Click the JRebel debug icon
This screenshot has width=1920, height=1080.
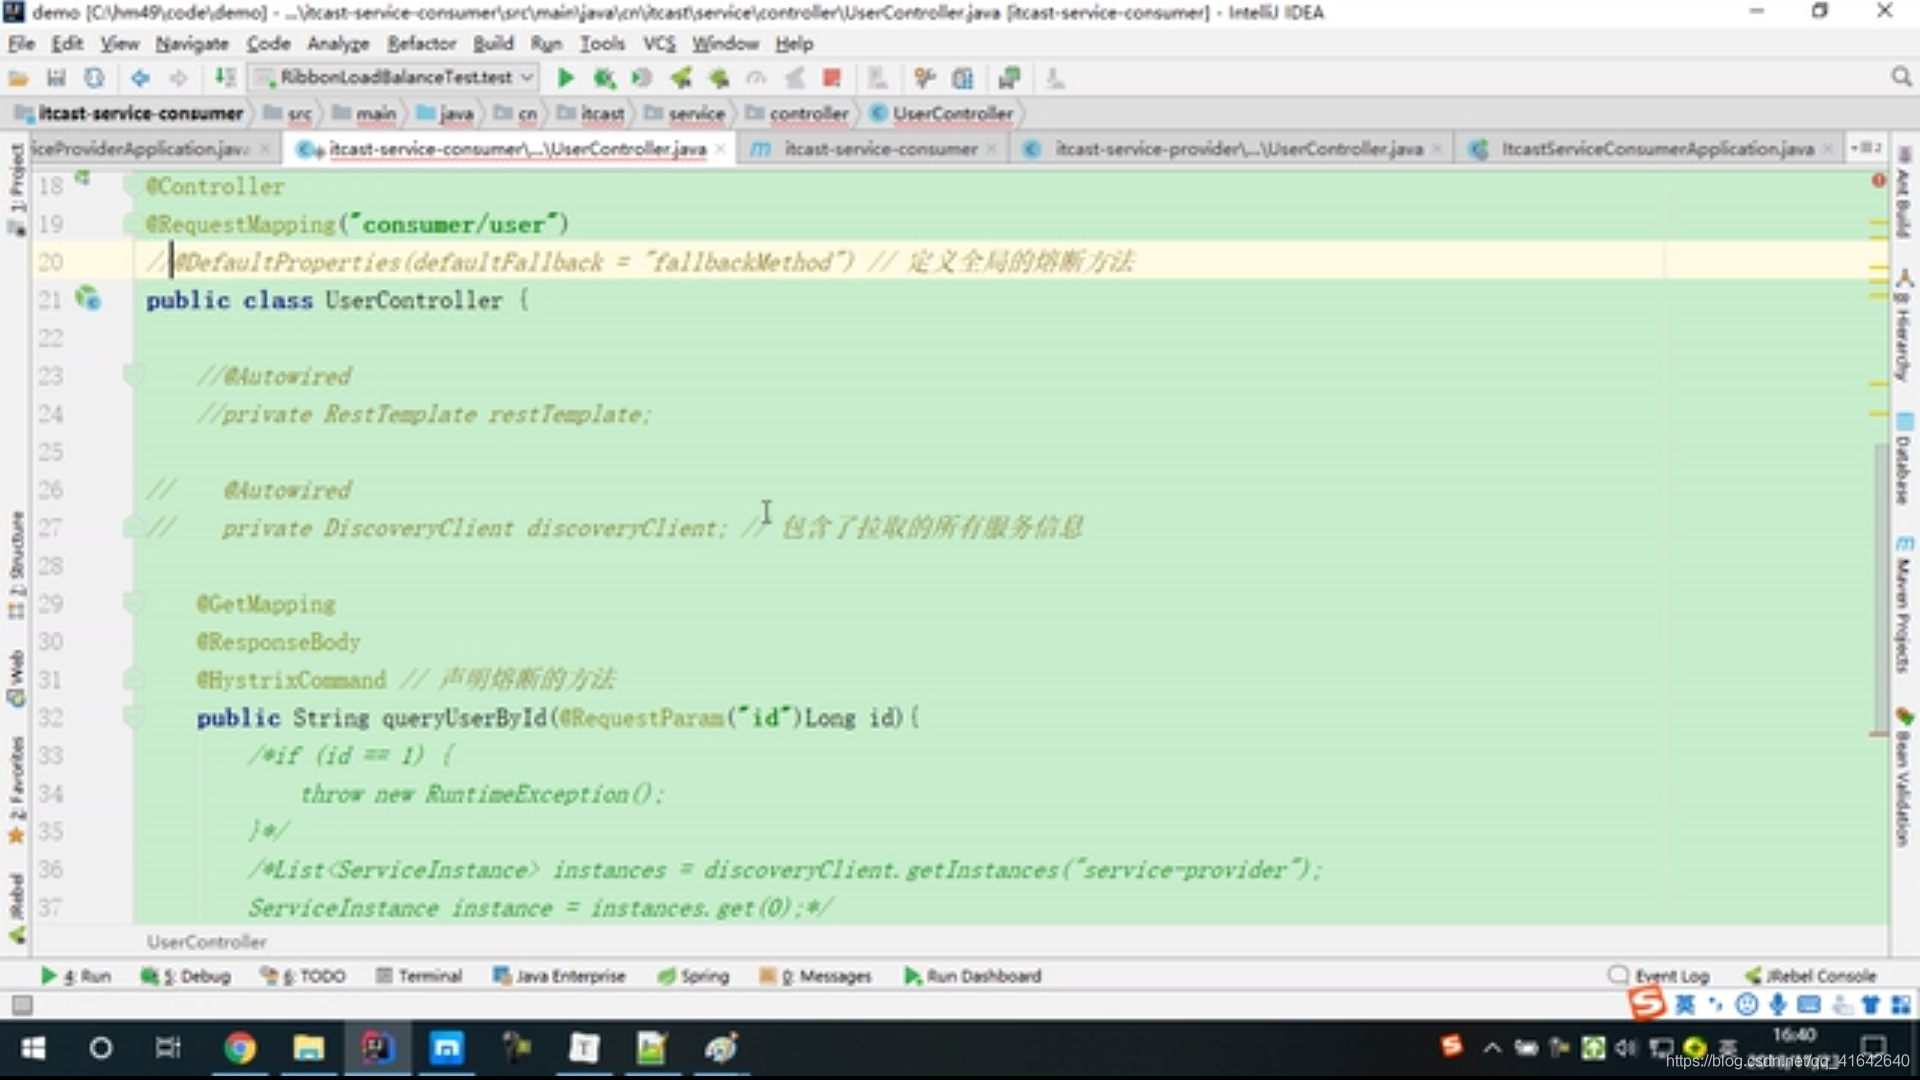point(718,78)
